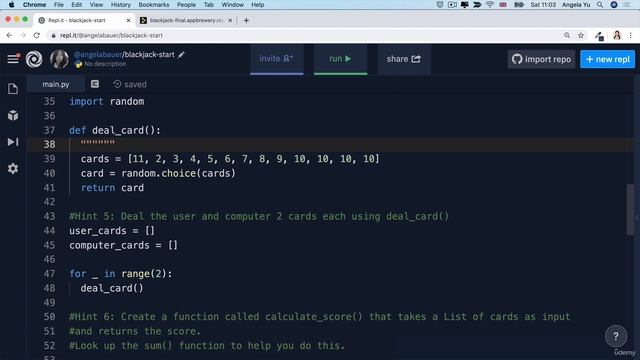Open the Help menu

pyautogui.click(x=258, y=4)
